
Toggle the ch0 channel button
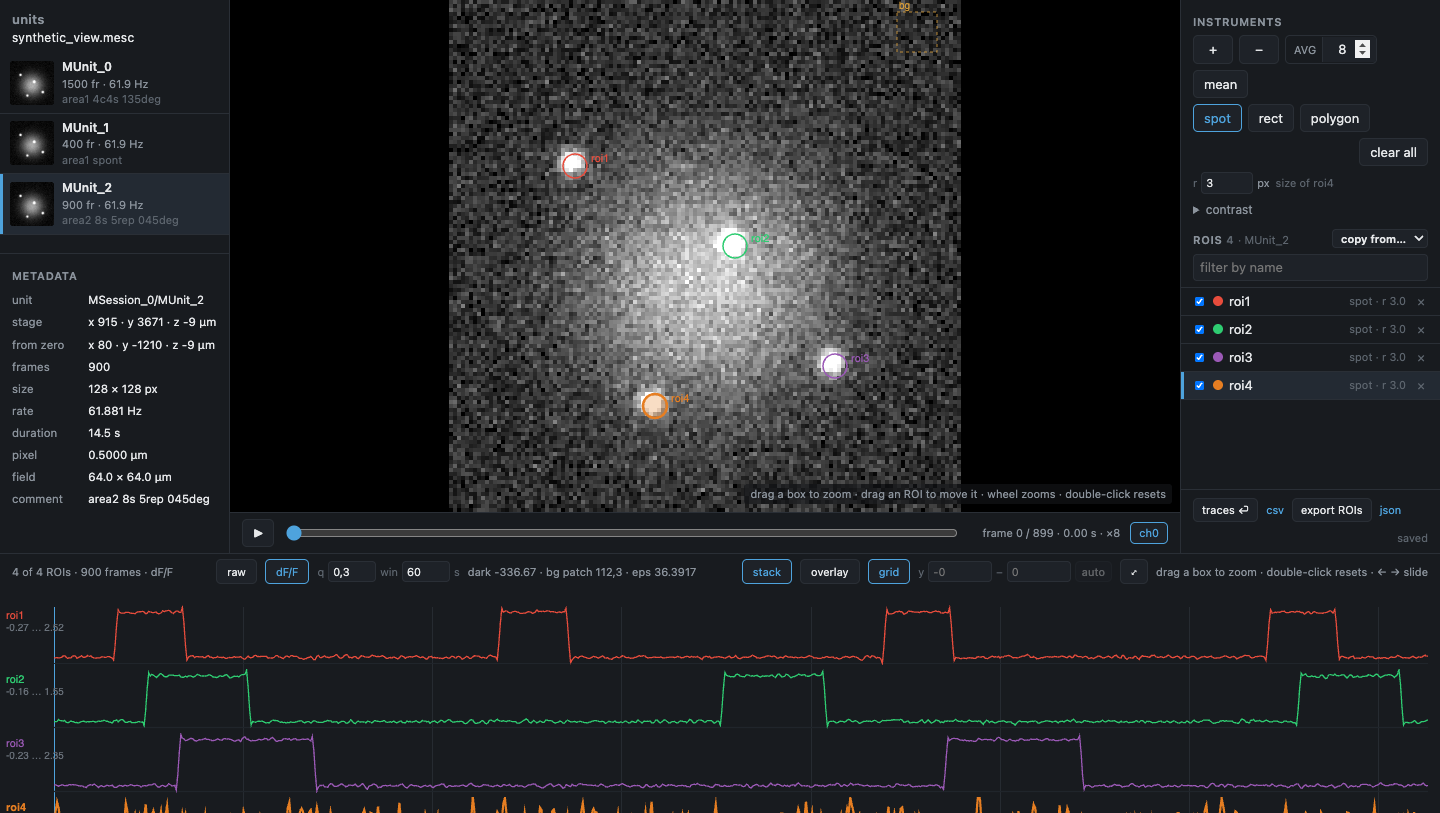1149,533
